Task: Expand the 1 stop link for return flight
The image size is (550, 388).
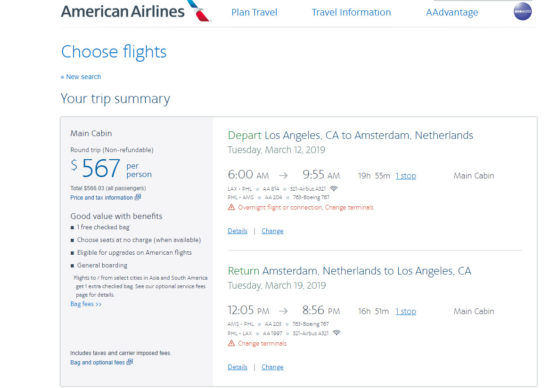Action: click(x=406, y=311)
